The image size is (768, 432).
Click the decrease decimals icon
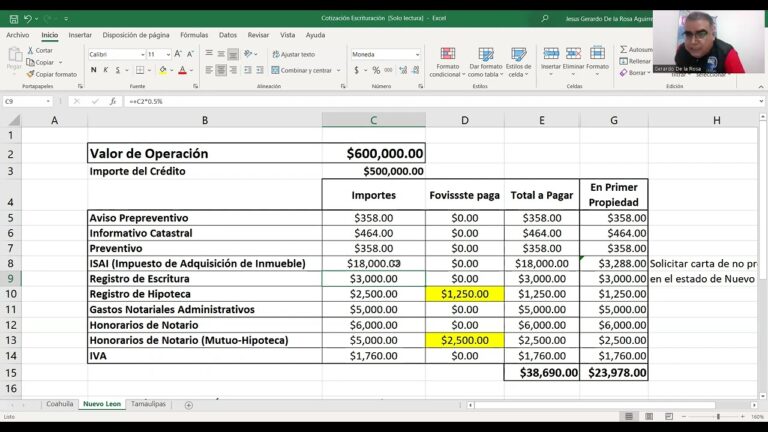click(415, 71)
